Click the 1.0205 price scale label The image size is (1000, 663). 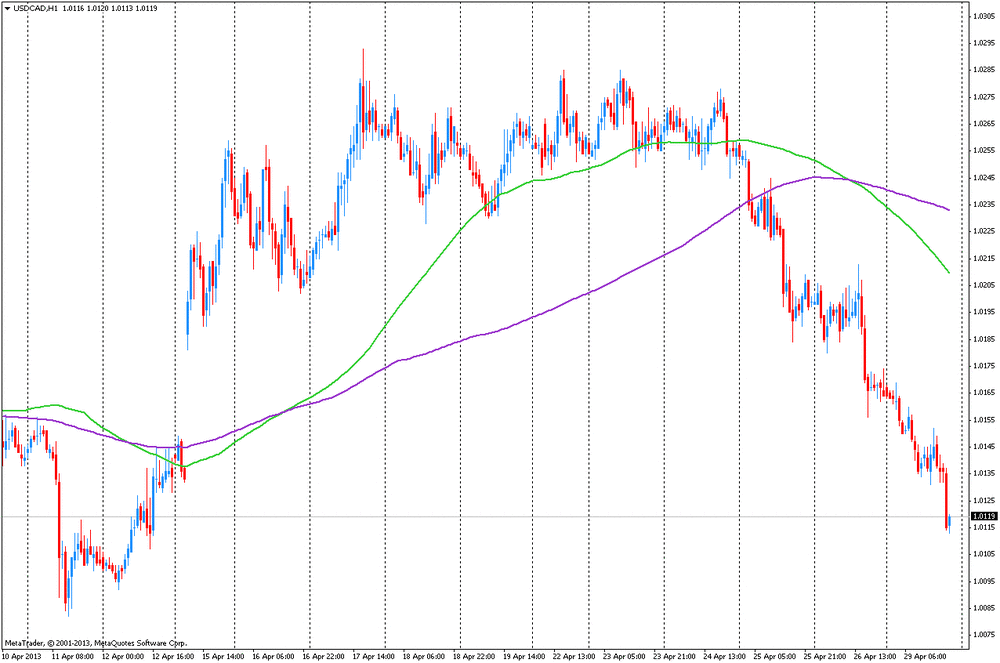(985, 285)
